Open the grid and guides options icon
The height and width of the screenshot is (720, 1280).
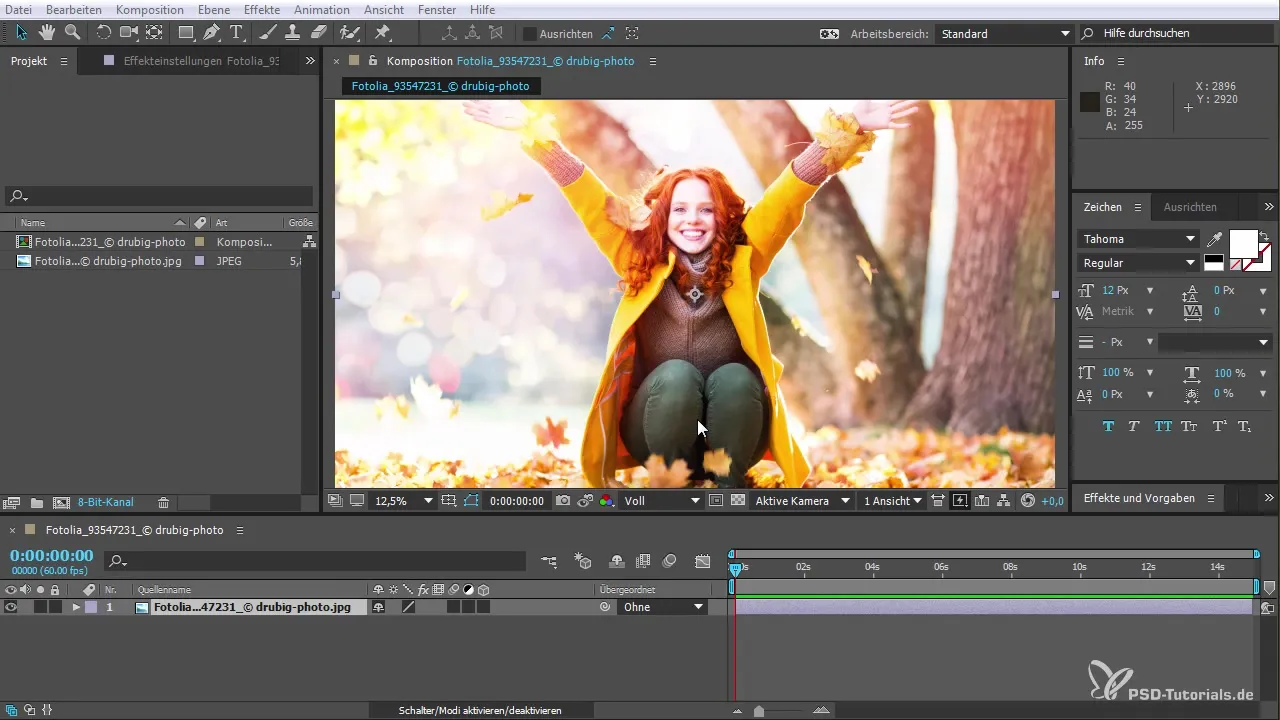449,501
